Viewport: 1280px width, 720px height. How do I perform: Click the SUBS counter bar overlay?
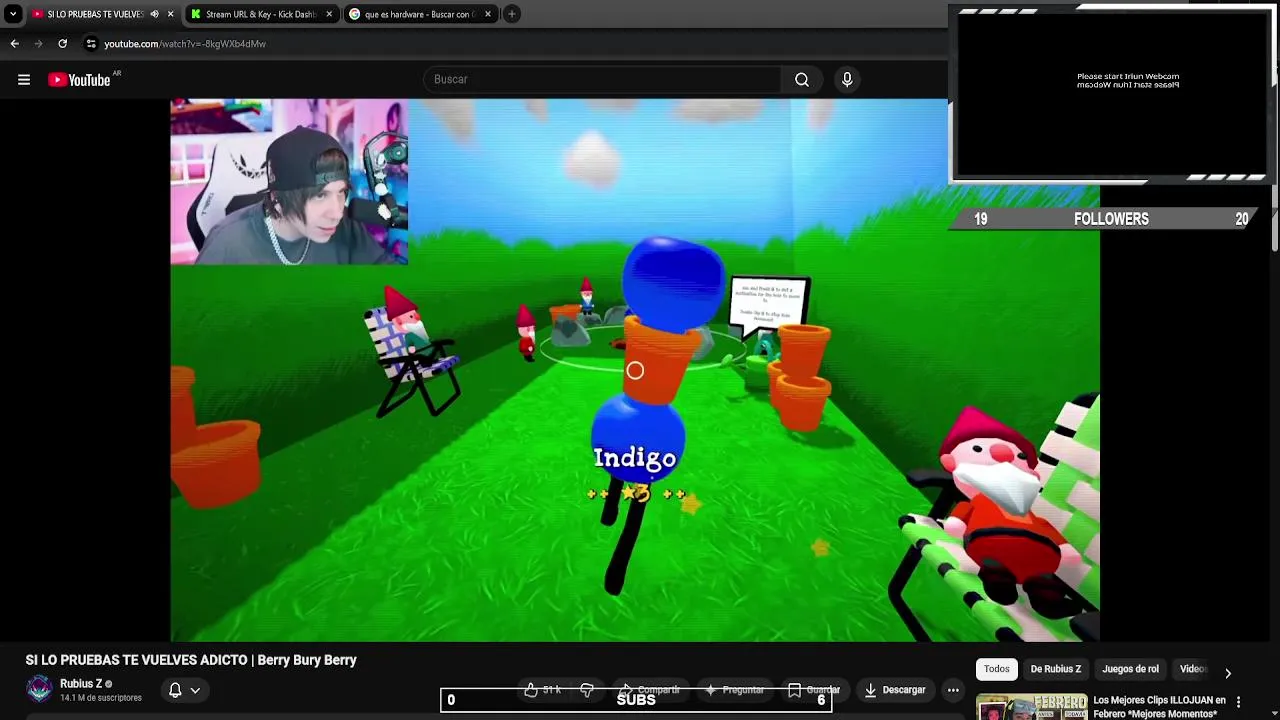click(x=636, y=700)
